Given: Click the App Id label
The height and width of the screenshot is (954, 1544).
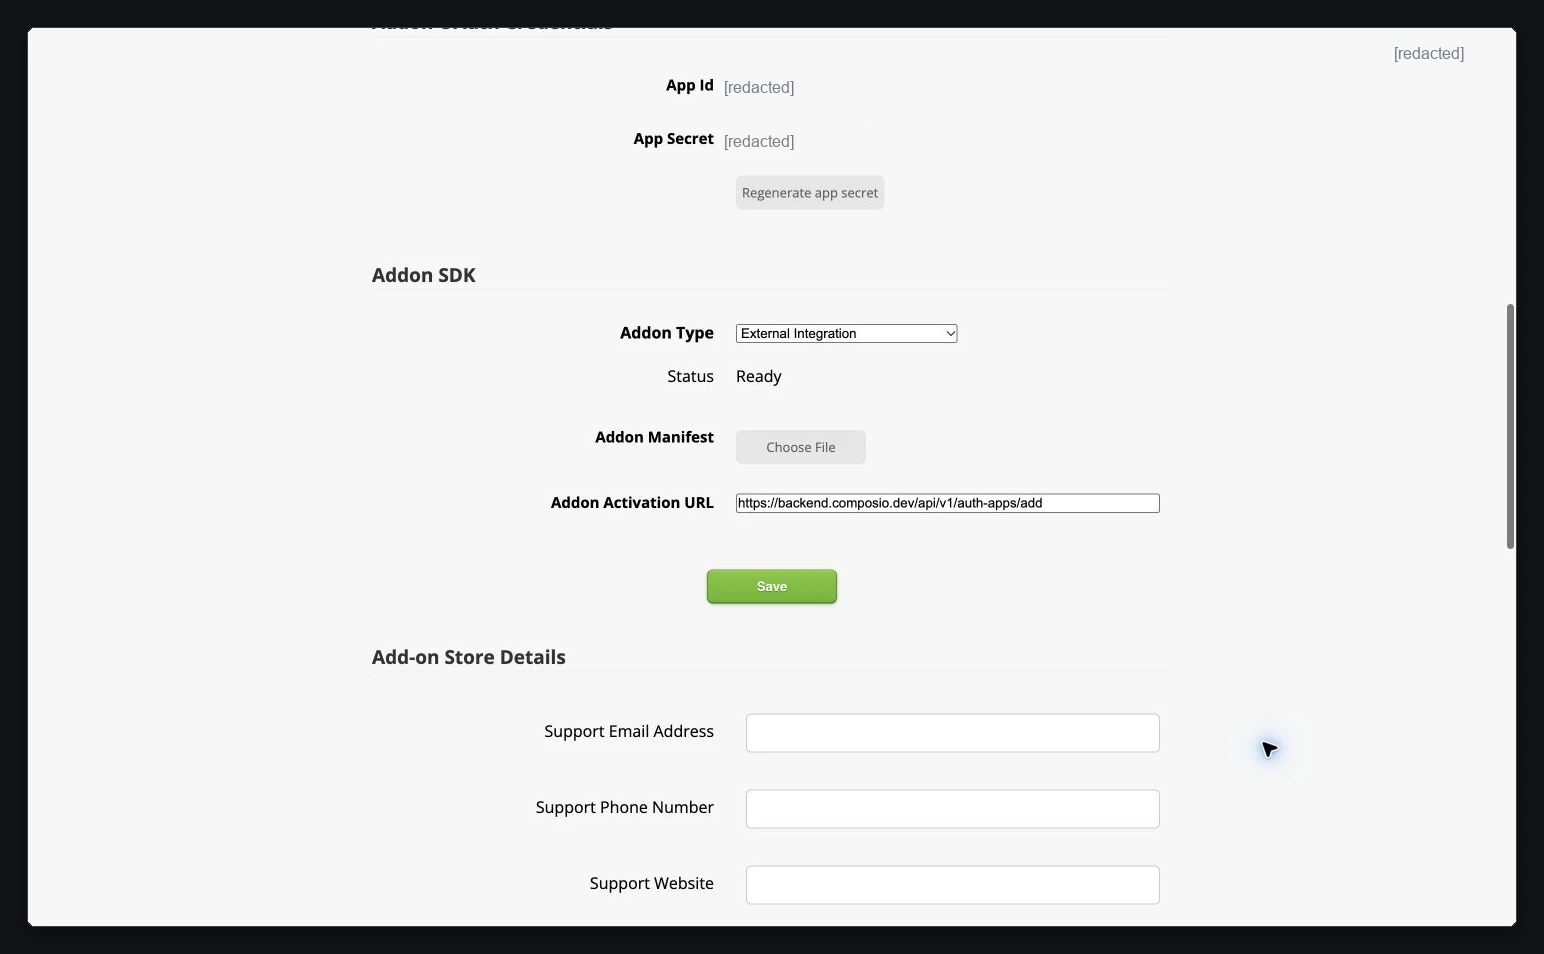Looking at the screenshot, I should pyautogui.click(x=690, y=86).
